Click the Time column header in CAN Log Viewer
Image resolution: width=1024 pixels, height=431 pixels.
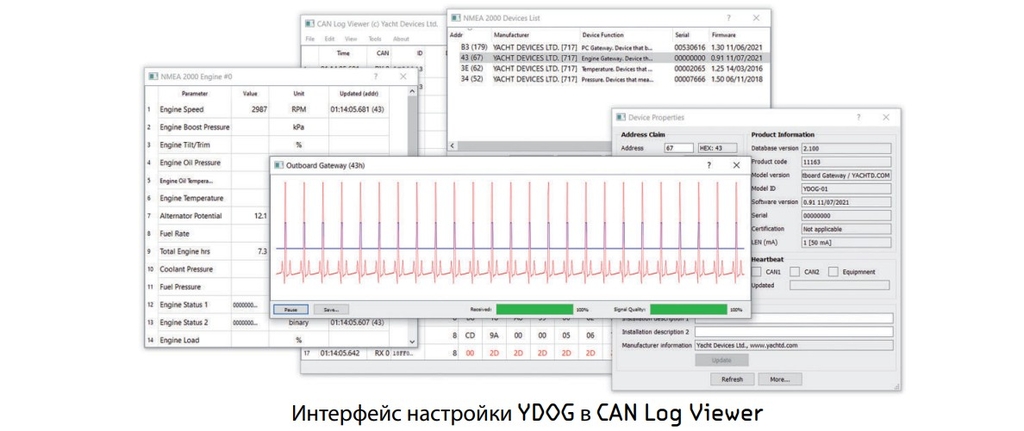tap(343, 54)
